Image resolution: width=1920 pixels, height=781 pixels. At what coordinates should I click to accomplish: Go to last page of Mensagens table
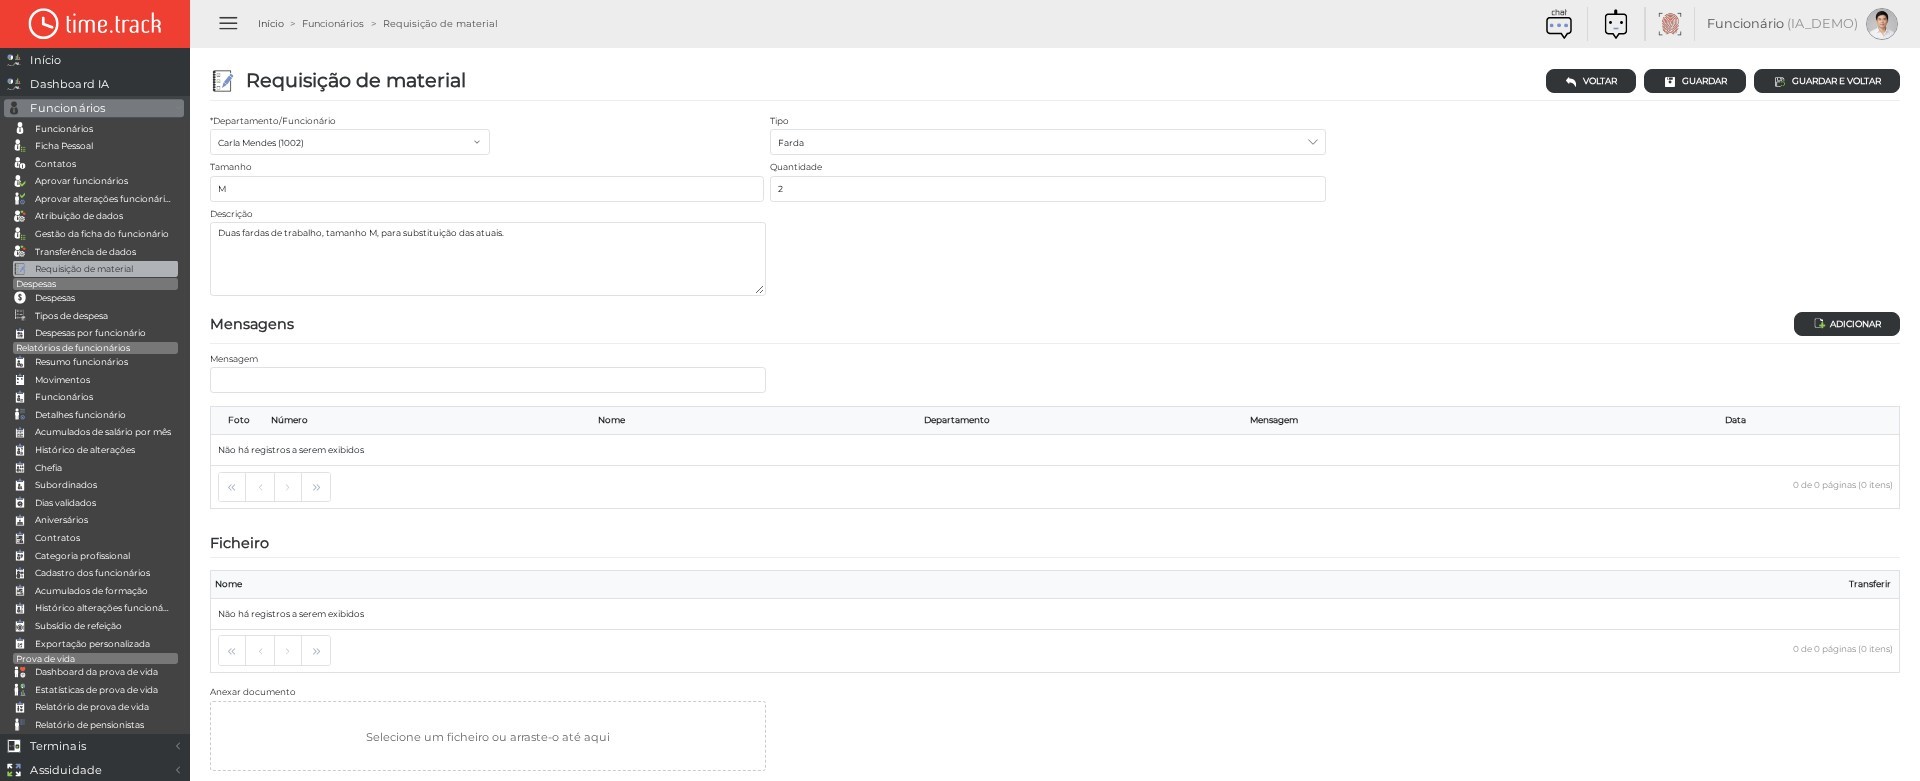[316, 487]
